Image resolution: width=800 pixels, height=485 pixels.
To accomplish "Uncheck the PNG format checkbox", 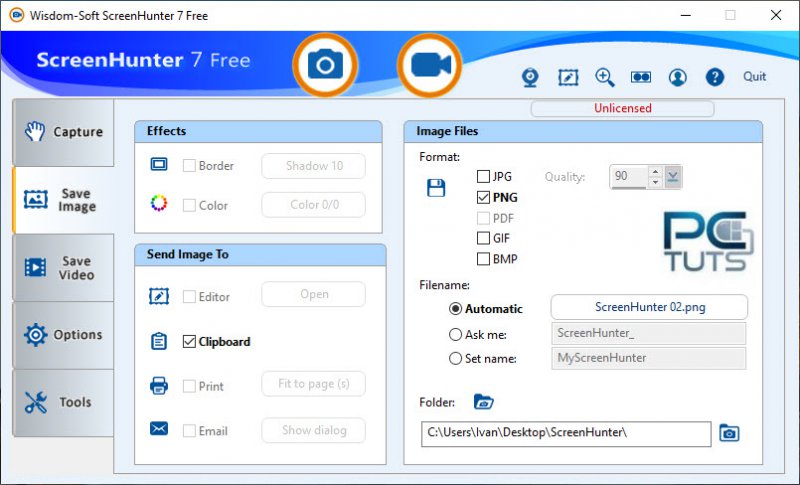I will click(x=483, y=197).
